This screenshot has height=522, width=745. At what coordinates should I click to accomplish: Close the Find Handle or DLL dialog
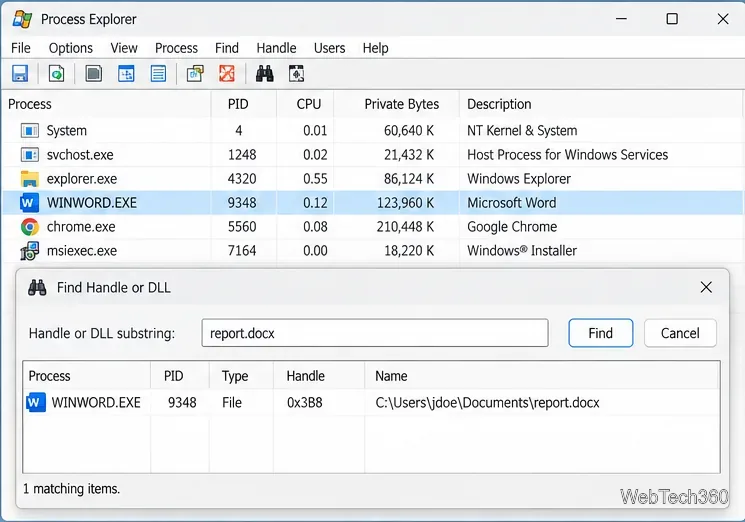(706, 287)
